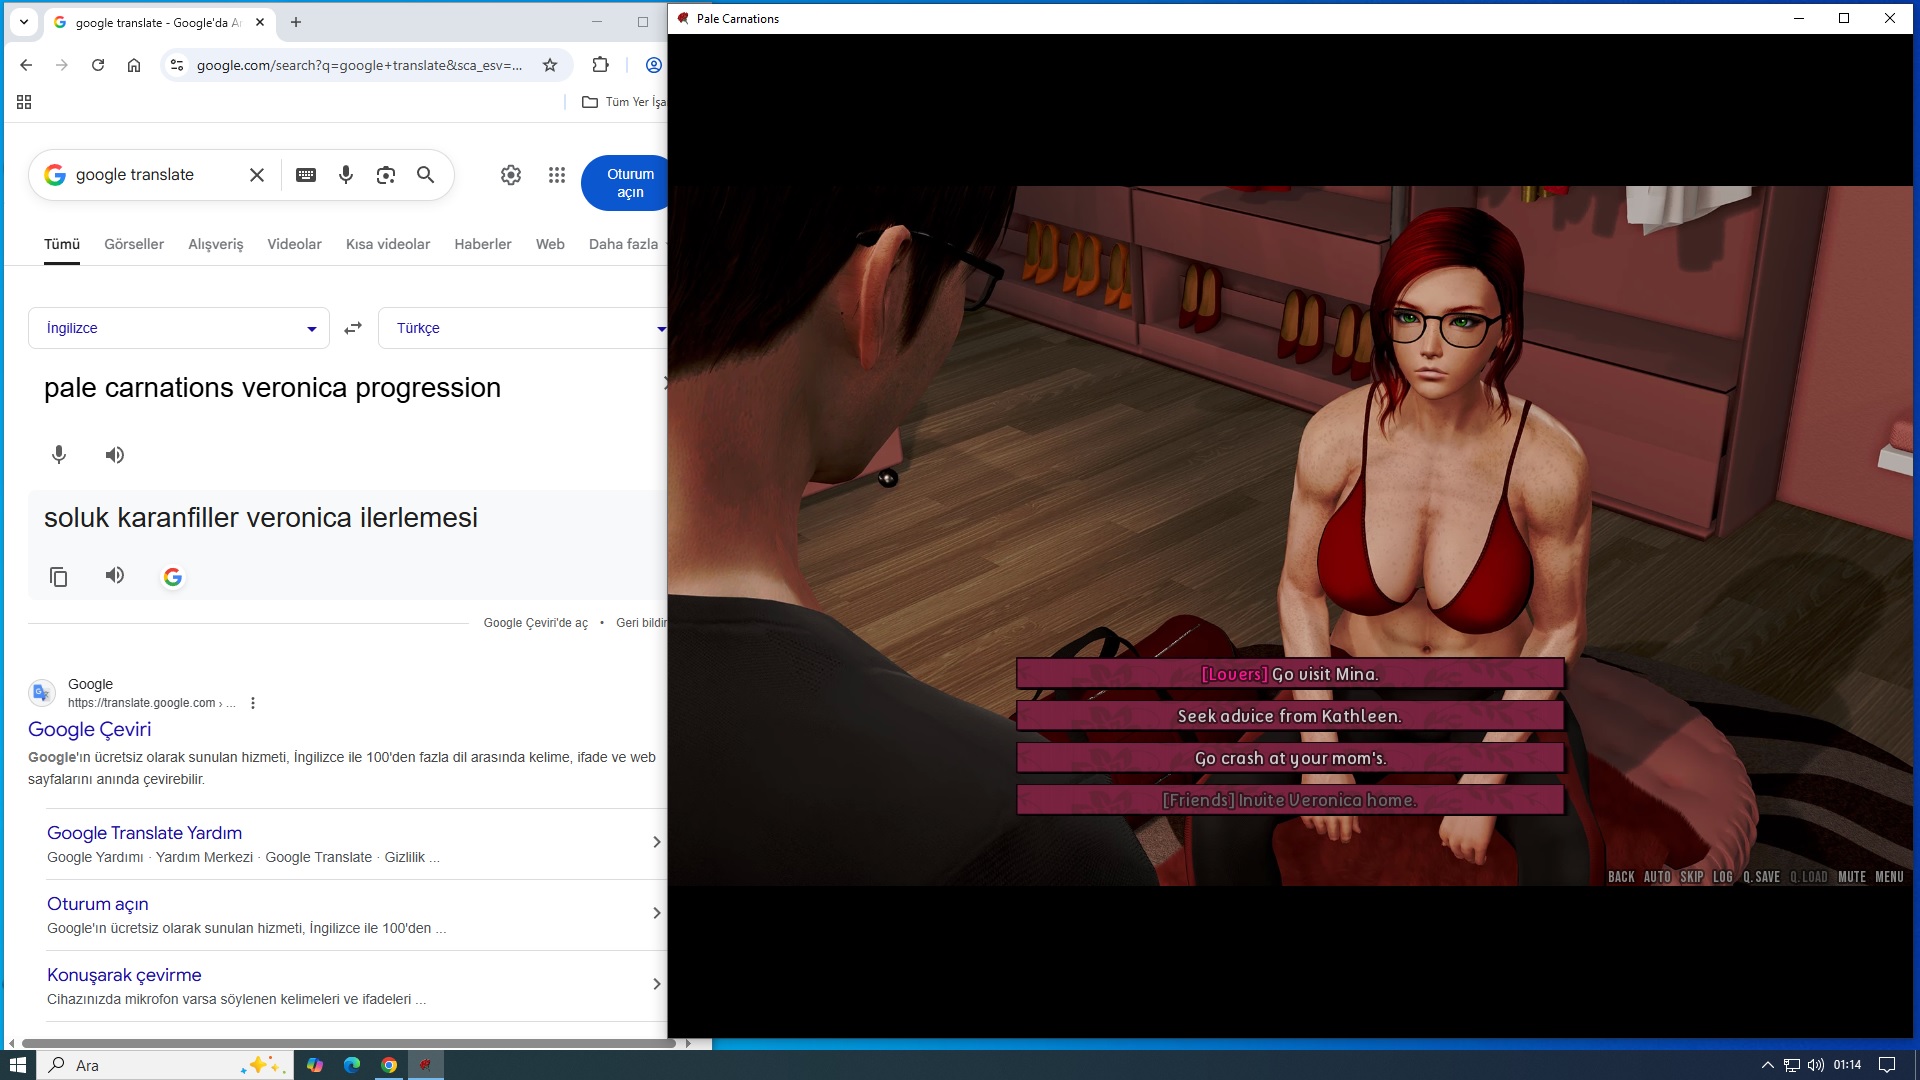This screenshot has height=1080, width=1920.
Task: Open the Google Çeviri result link
Action: click(x=90, y=729)
